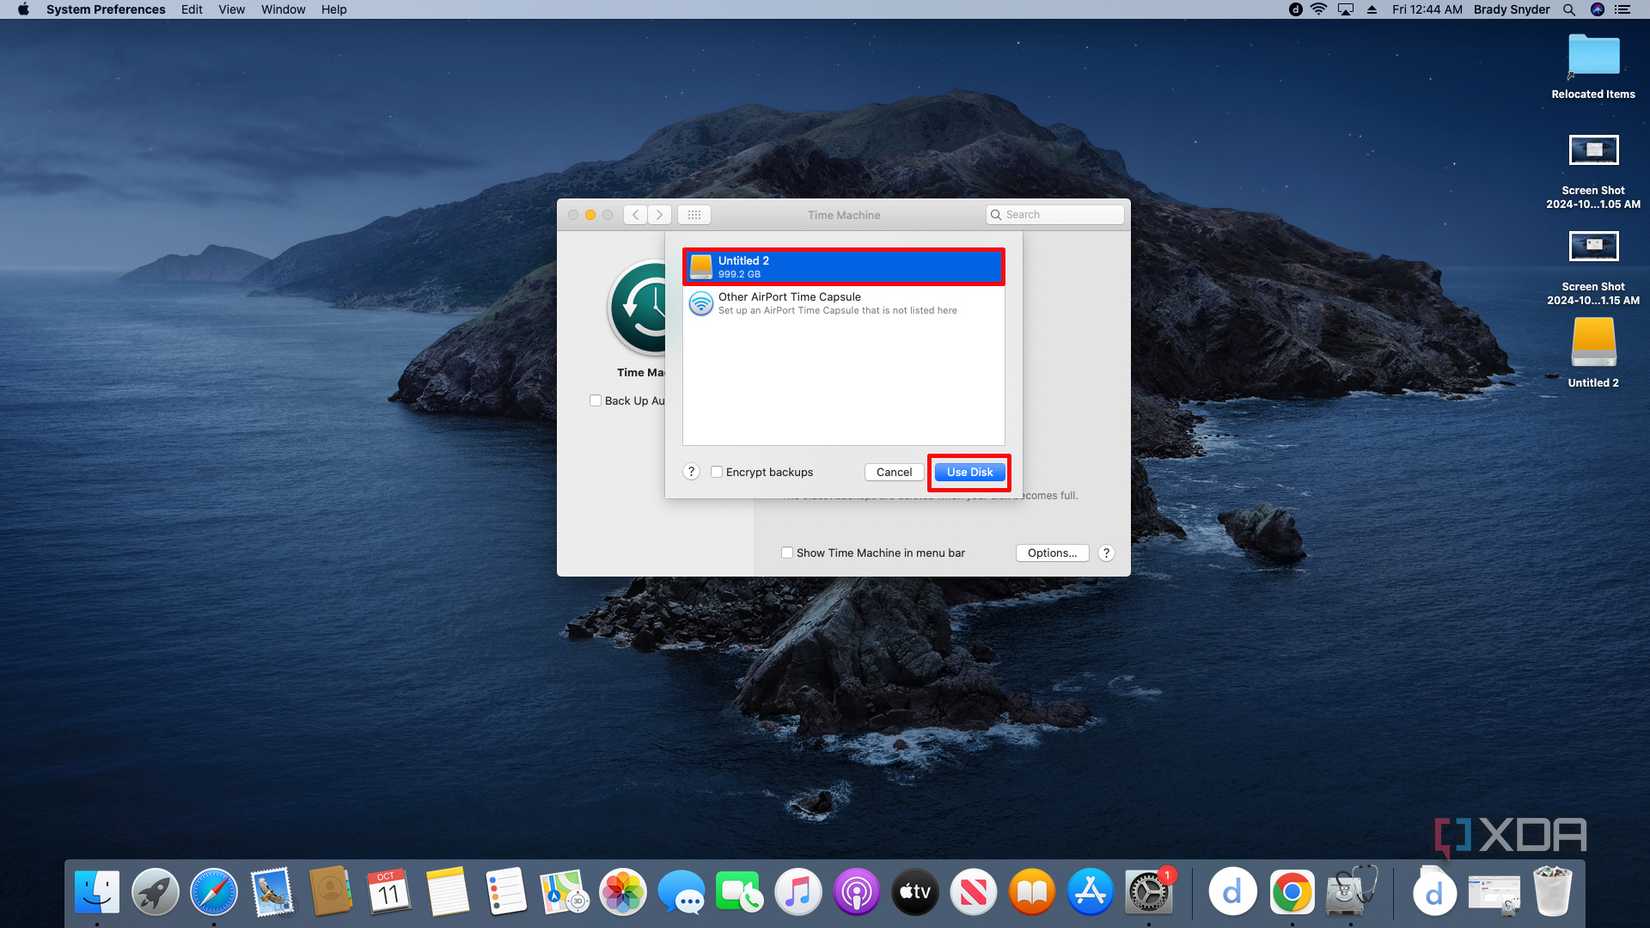
Task: Open Finder from the Dock
Action: [x=97, y=892]
